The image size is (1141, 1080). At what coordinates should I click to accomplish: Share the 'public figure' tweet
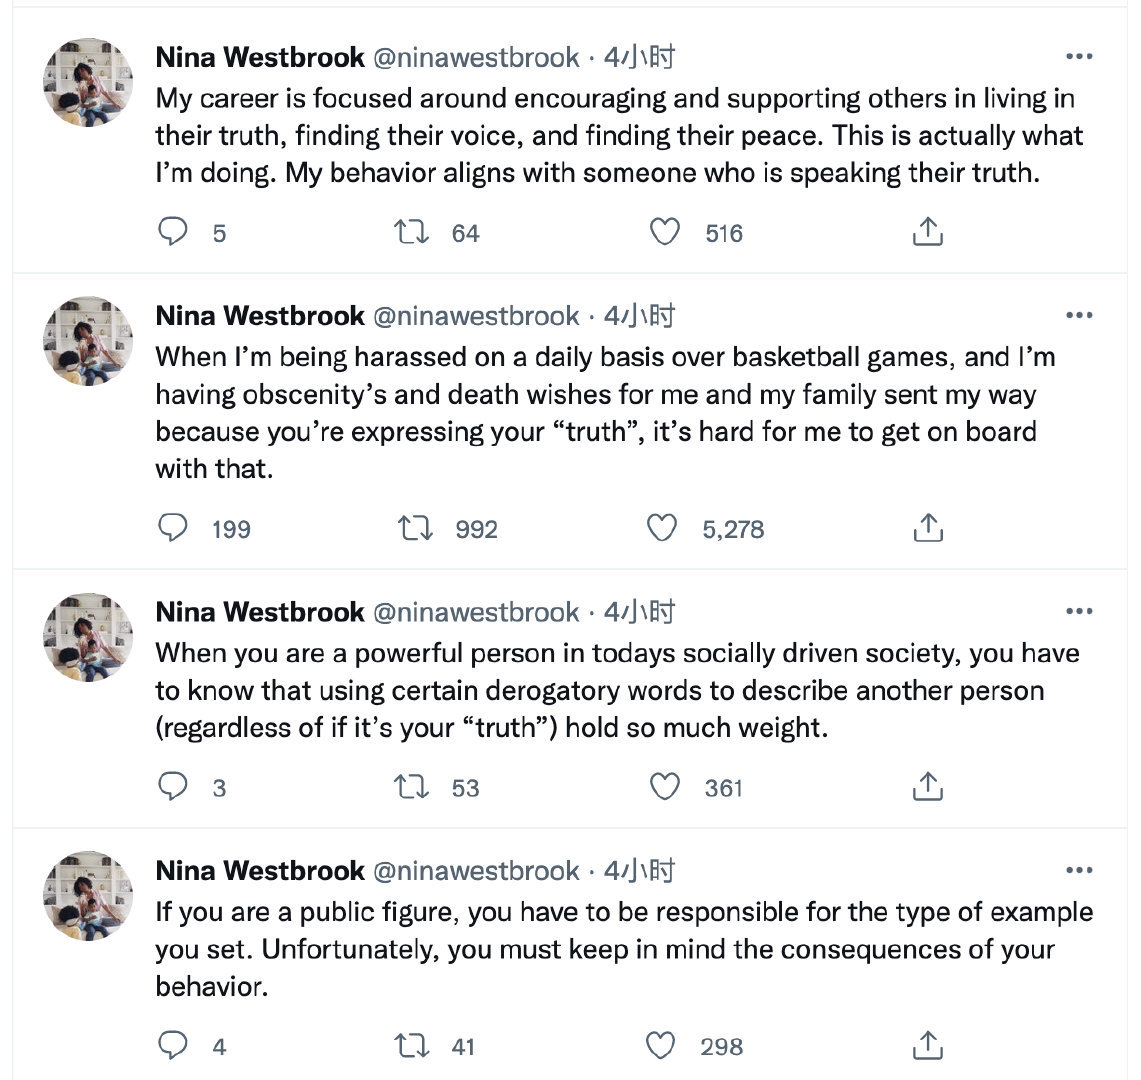pyautogui.click(x=928, y=1046)
